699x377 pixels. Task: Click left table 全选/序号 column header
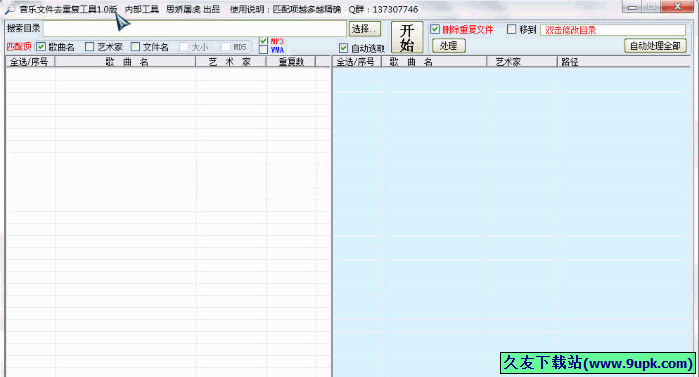point(30,62)
